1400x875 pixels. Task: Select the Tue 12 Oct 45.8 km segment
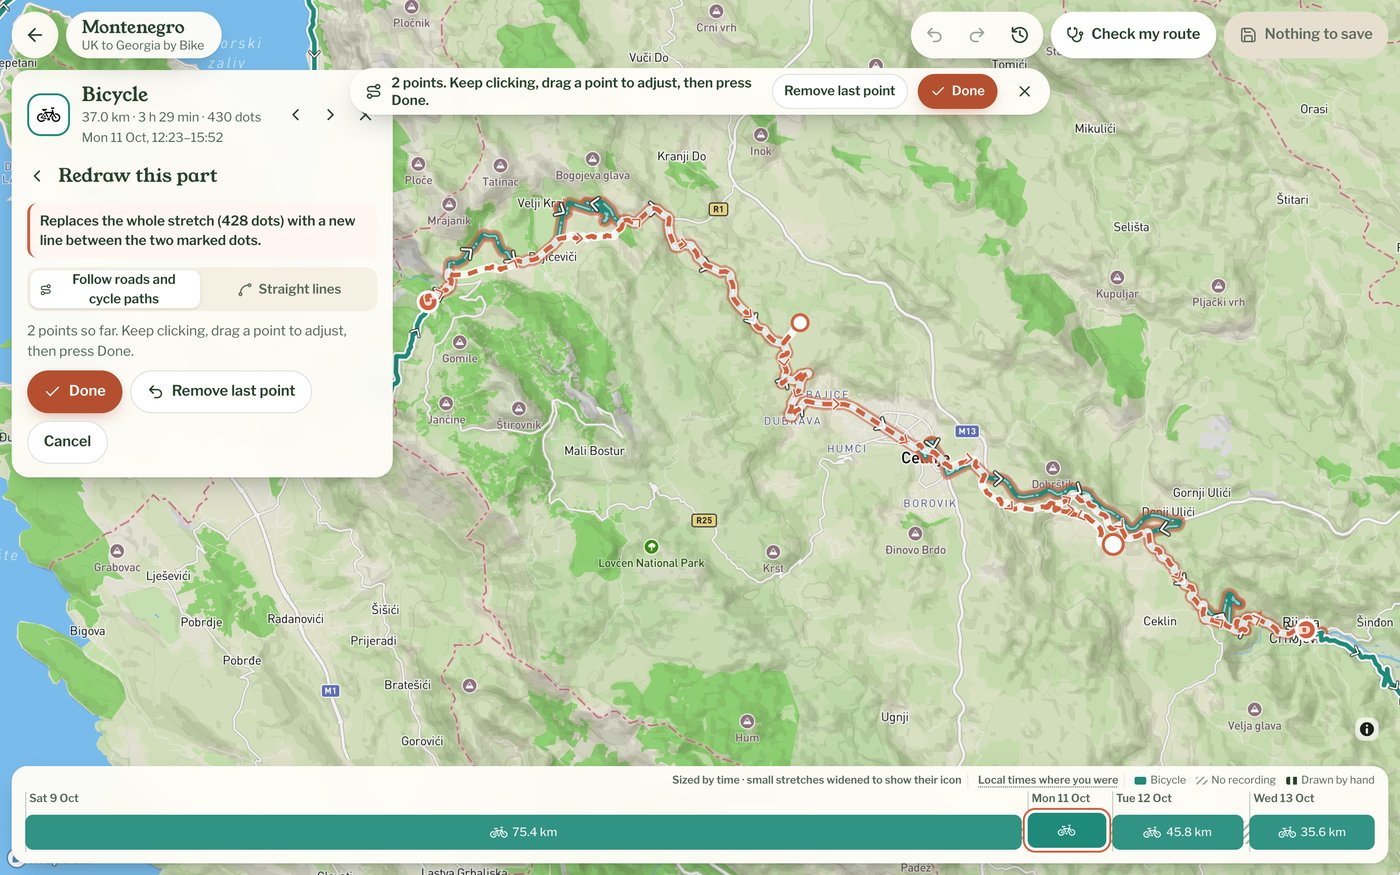tap(1177, 832)
